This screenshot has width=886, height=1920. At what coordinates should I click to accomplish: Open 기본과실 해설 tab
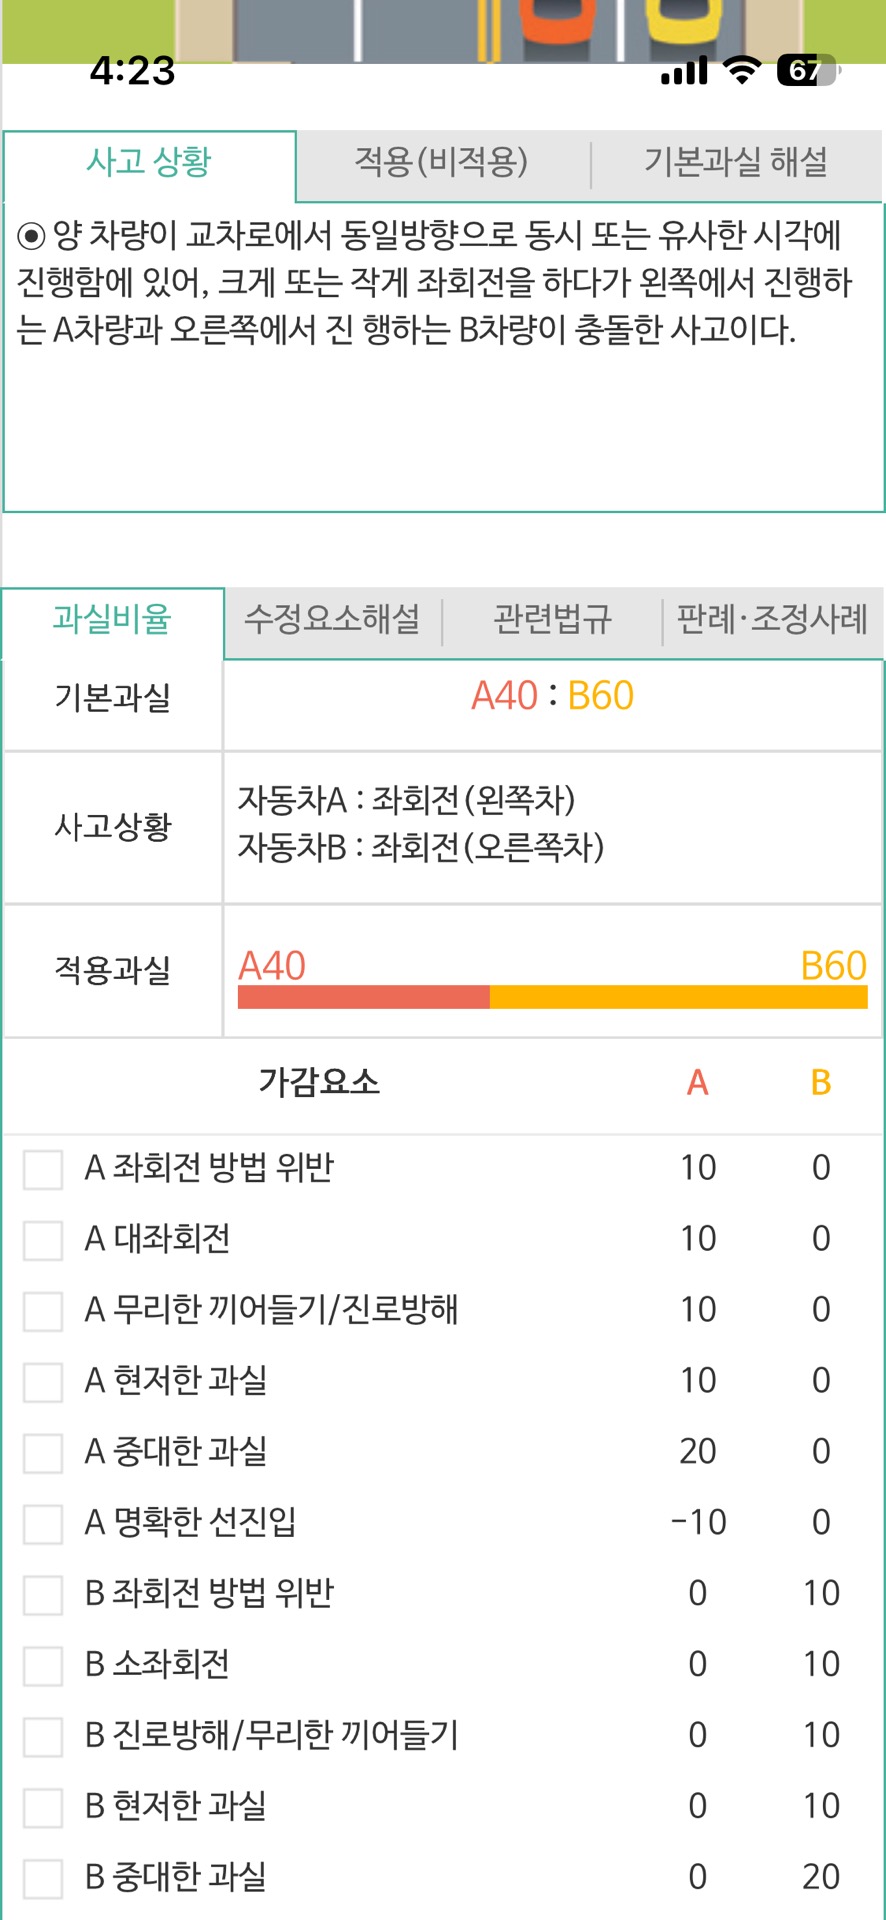pos(736,162)
